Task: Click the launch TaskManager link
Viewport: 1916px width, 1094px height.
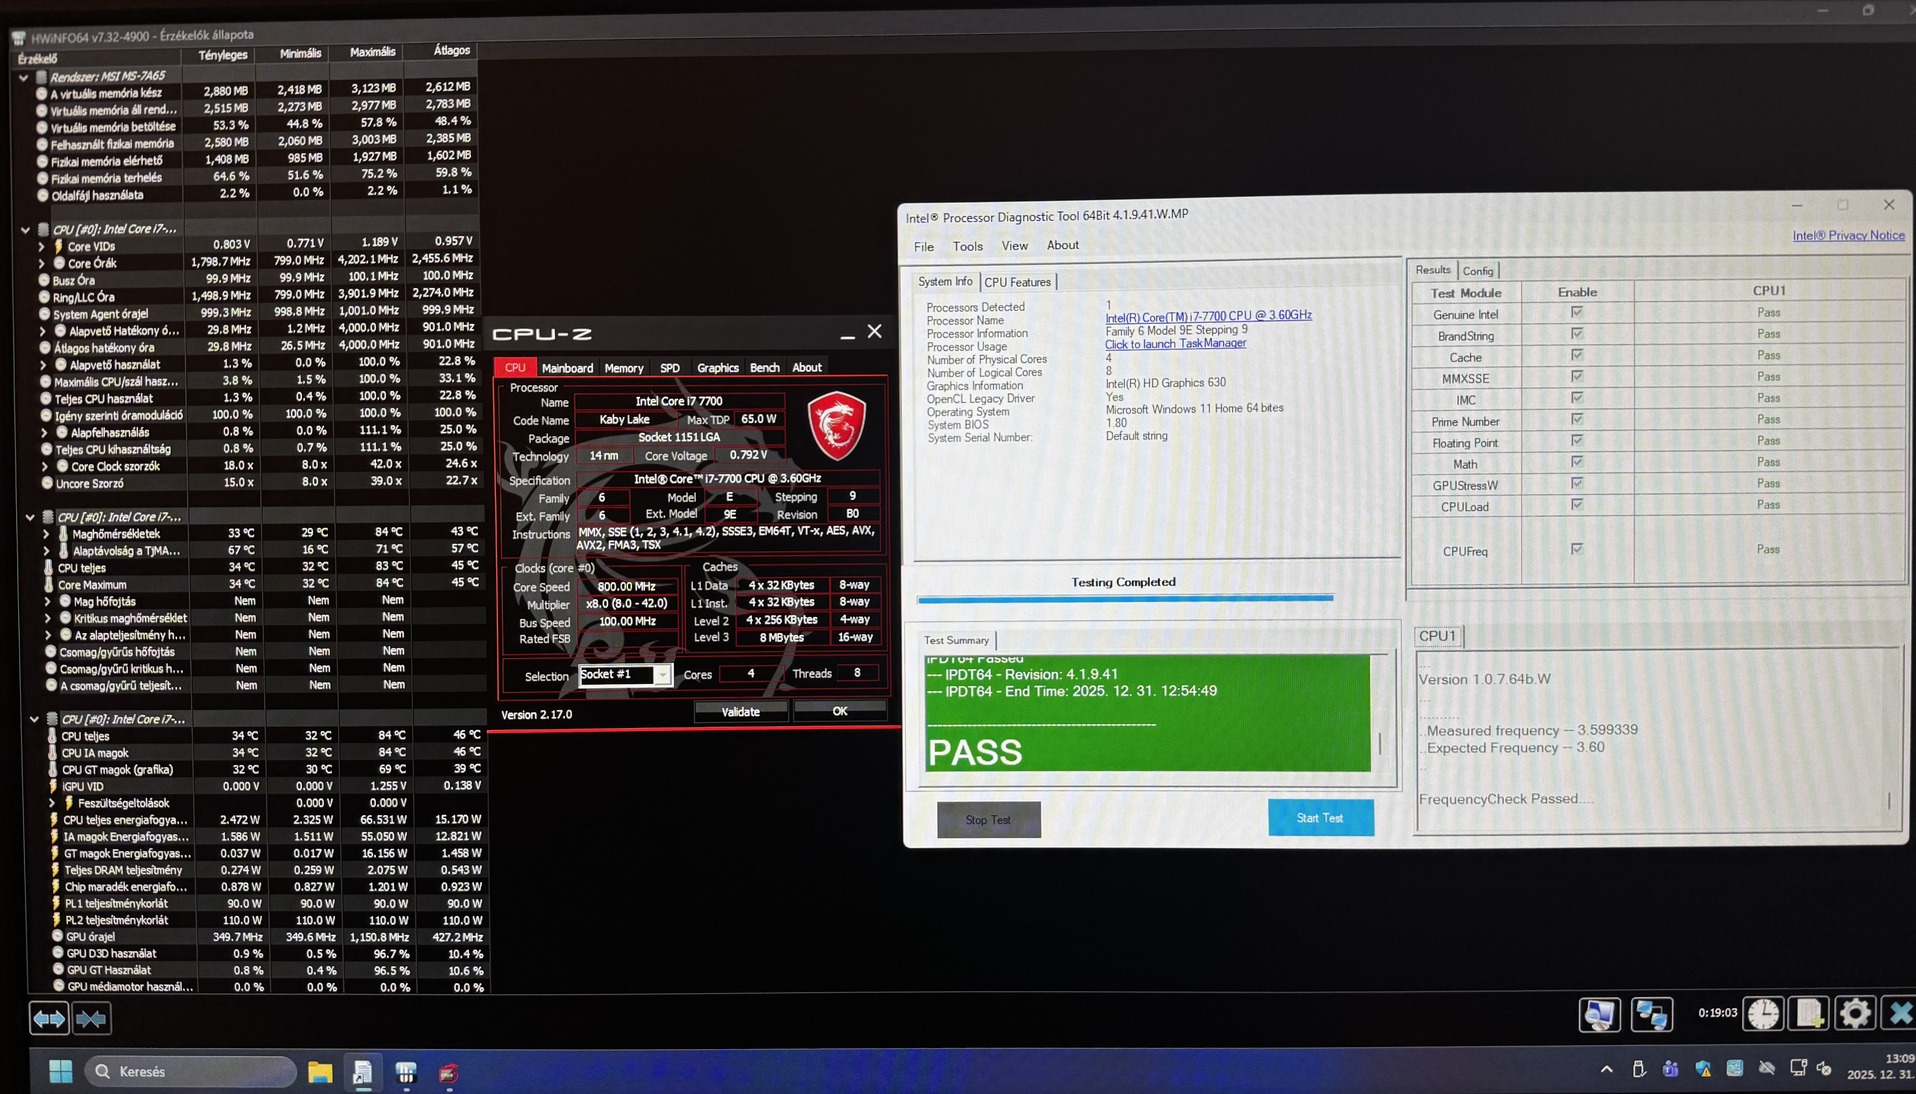Action: 1175,344
